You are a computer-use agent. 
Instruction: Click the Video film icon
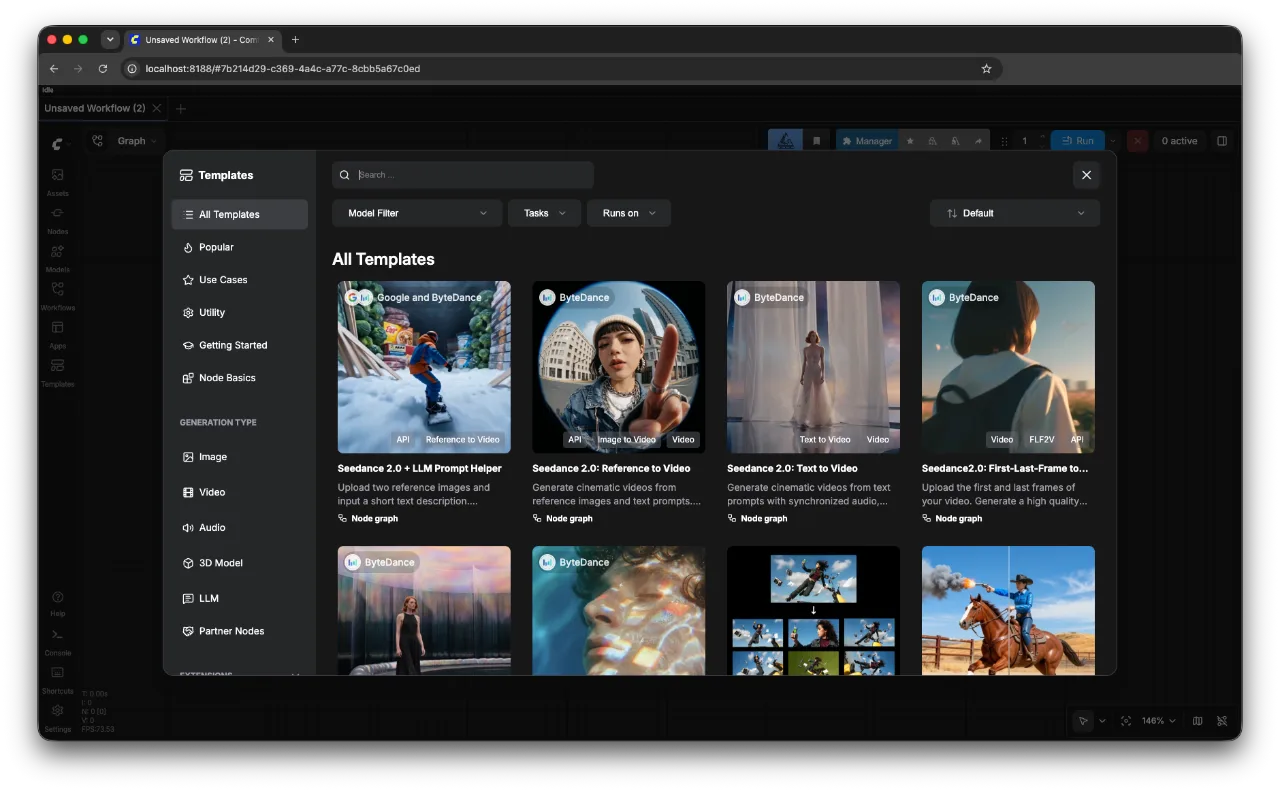point(188,492)
